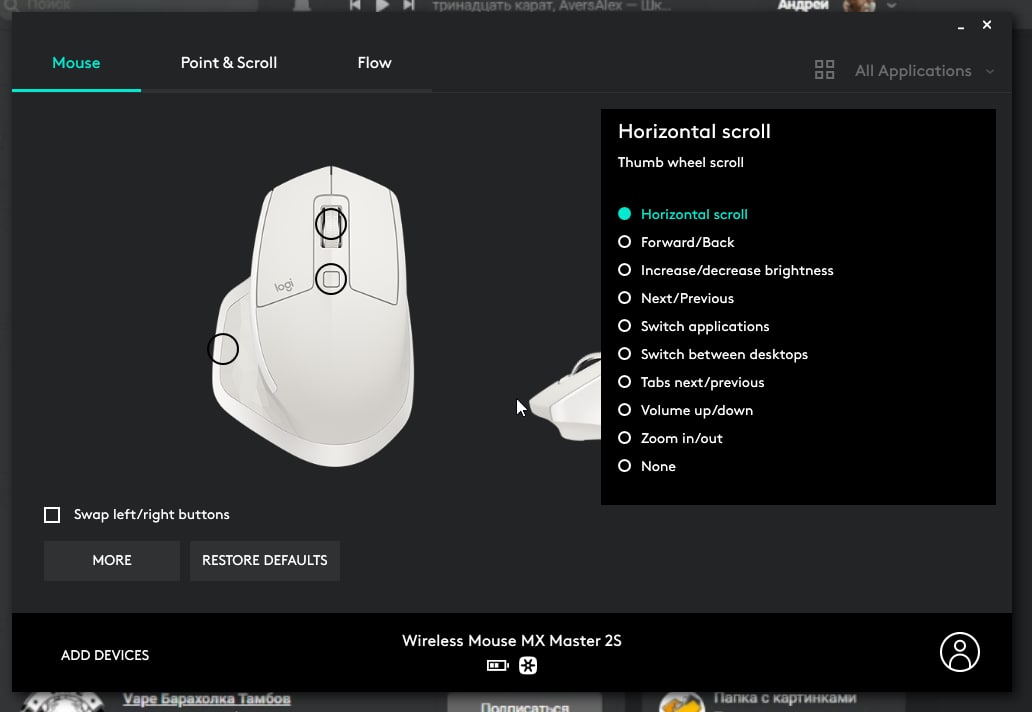
Task: Click the application grid icon
Action: [x=824, y=70]
